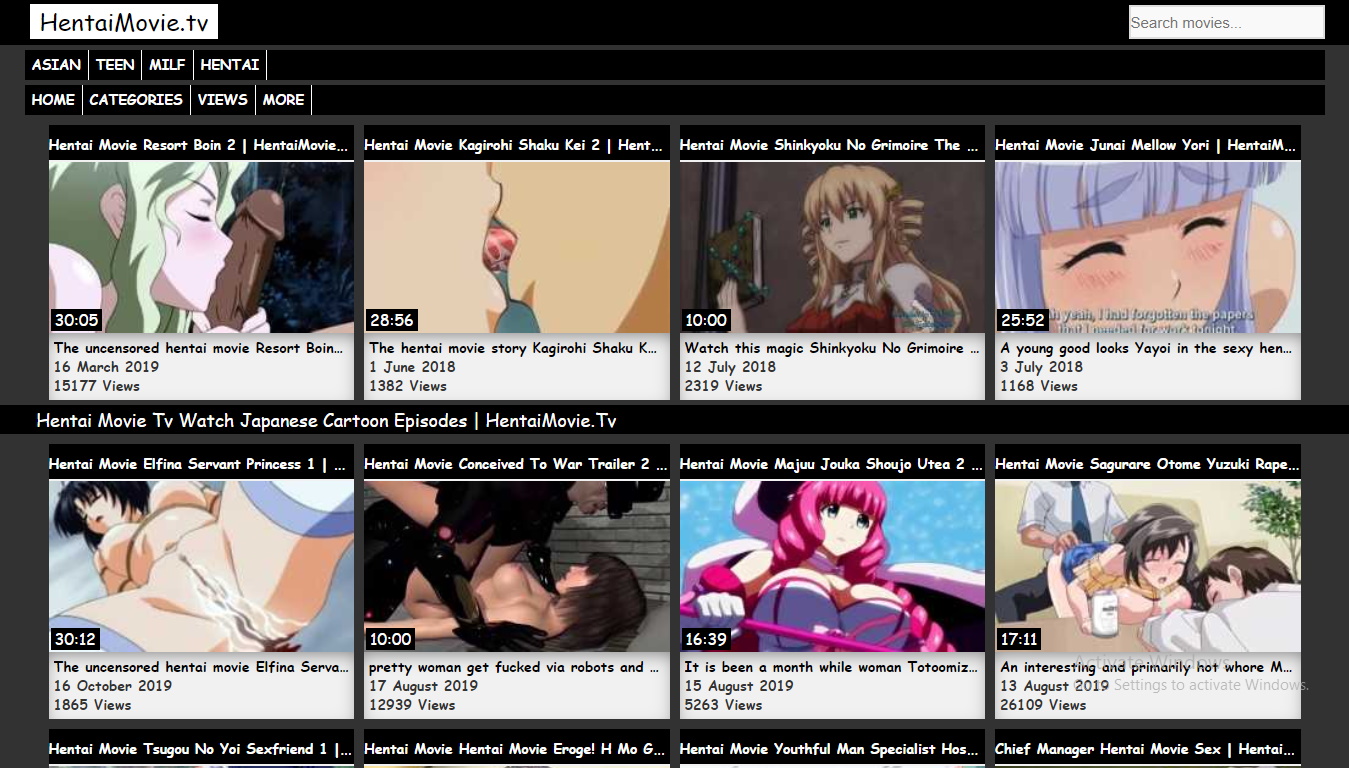Open the HENTAI category tab
Screen dimensions: 1349x768
pyautogui.click(x=230, y=65)
